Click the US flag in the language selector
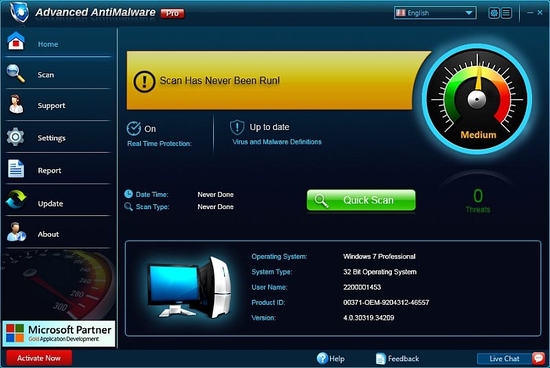The height and width of the screenshot is (368, 550). 401,13
